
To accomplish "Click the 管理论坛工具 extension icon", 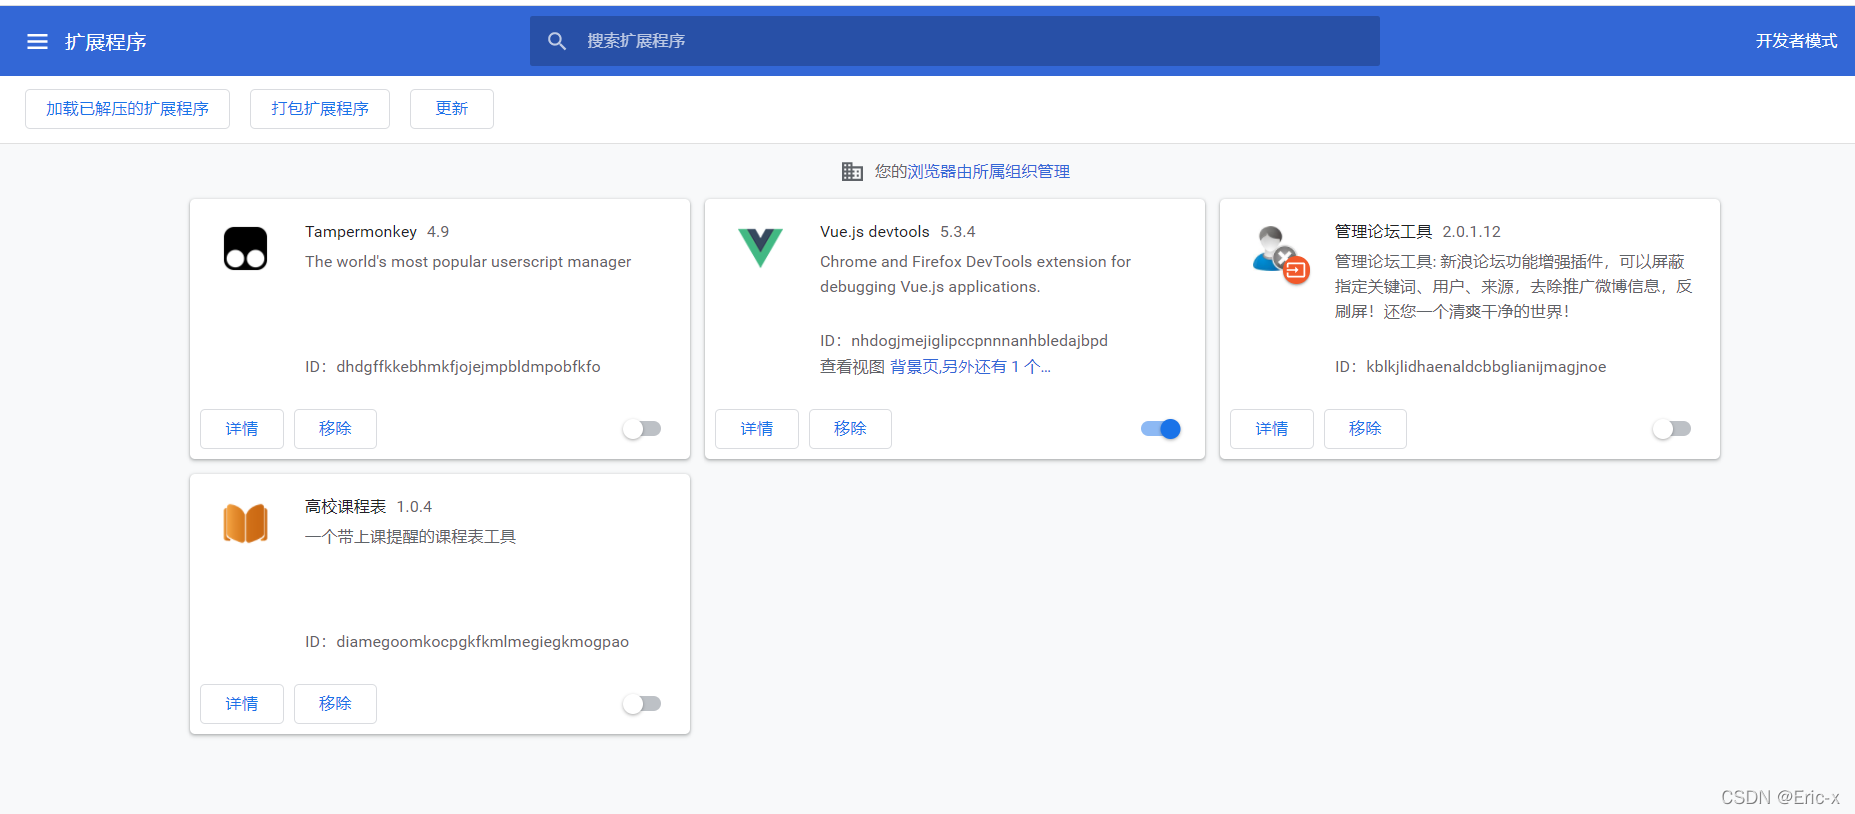I will (x=1281, y=254).
